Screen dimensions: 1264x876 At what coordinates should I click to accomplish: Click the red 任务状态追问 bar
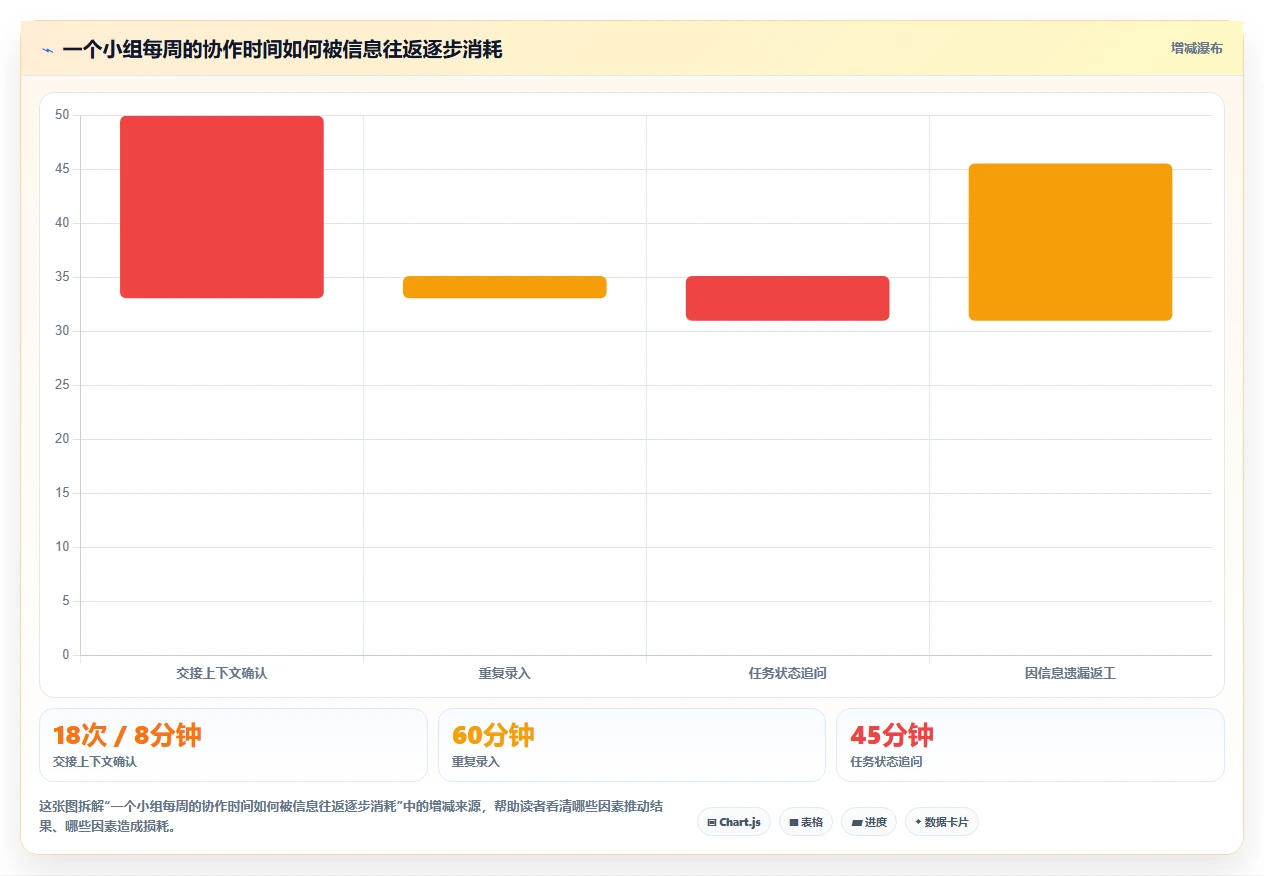coord(788,298)
